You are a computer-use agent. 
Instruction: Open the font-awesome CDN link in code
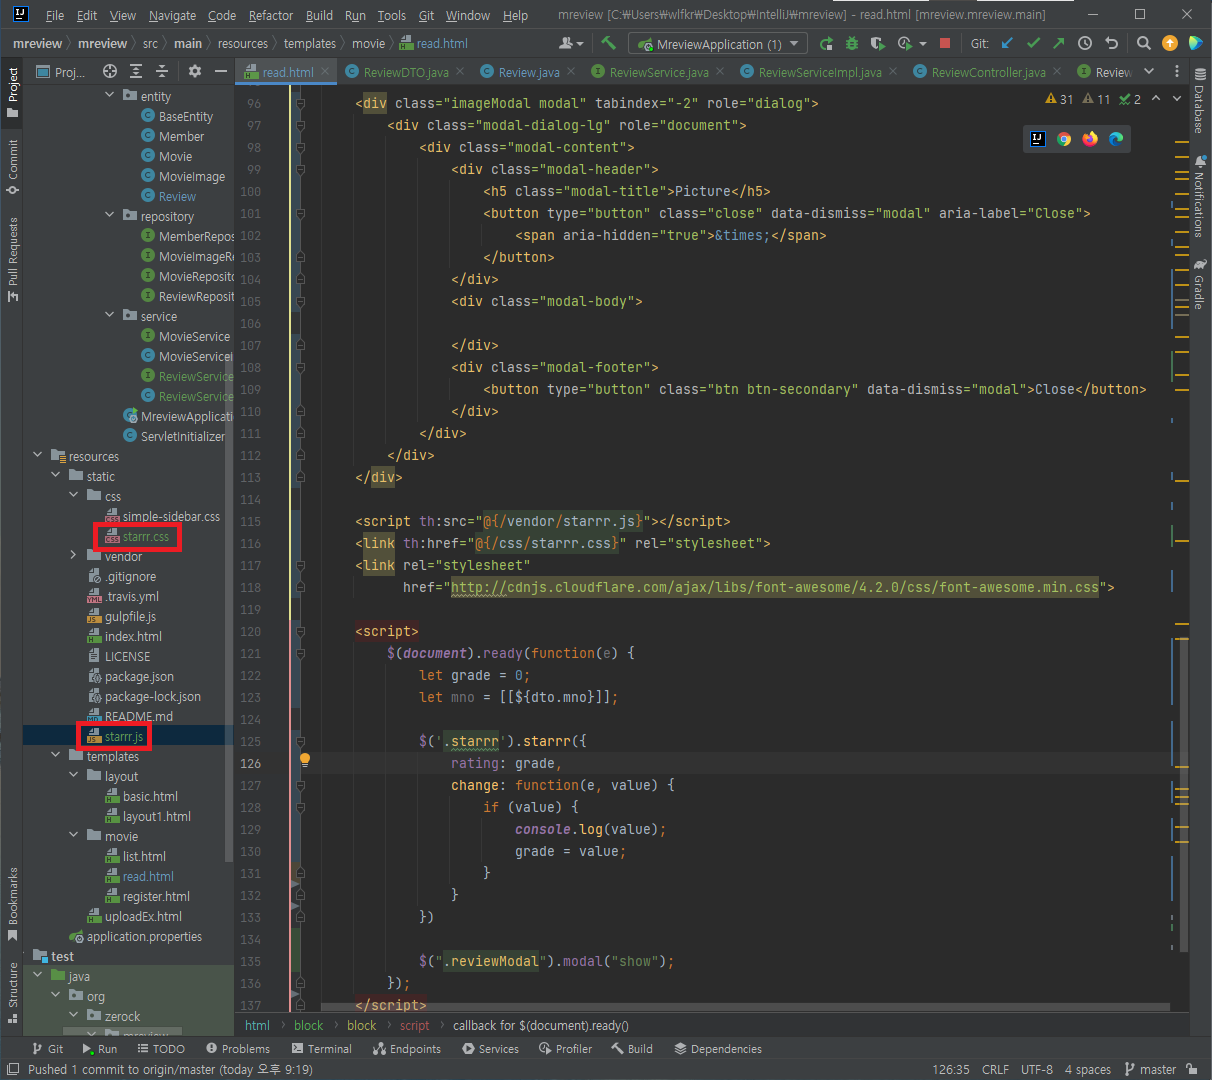tap(775, 587)
